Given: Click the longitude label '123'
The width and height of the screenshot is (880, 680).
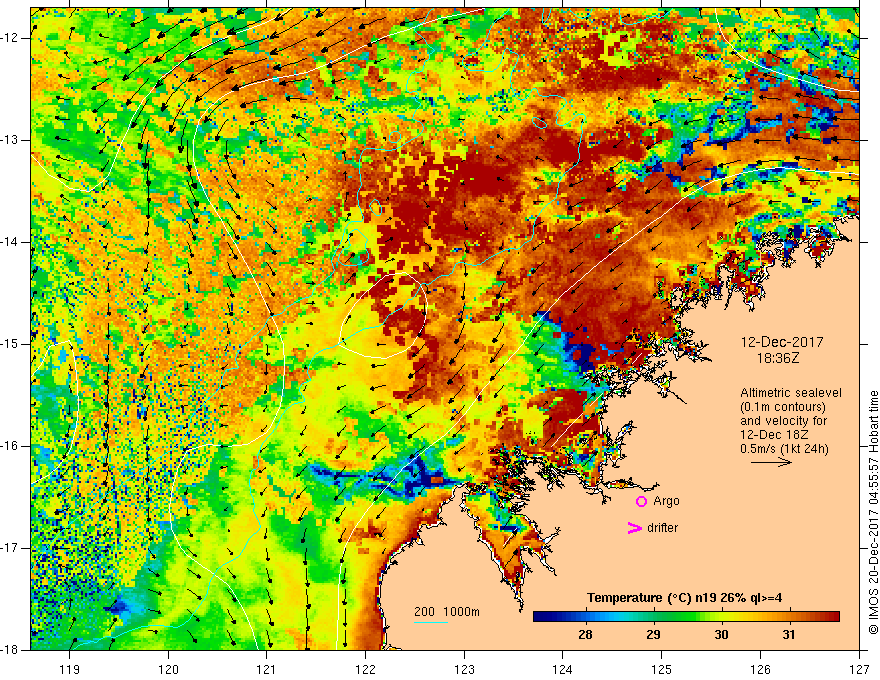Looking at the screenshot, I should [x=464, y=669].
